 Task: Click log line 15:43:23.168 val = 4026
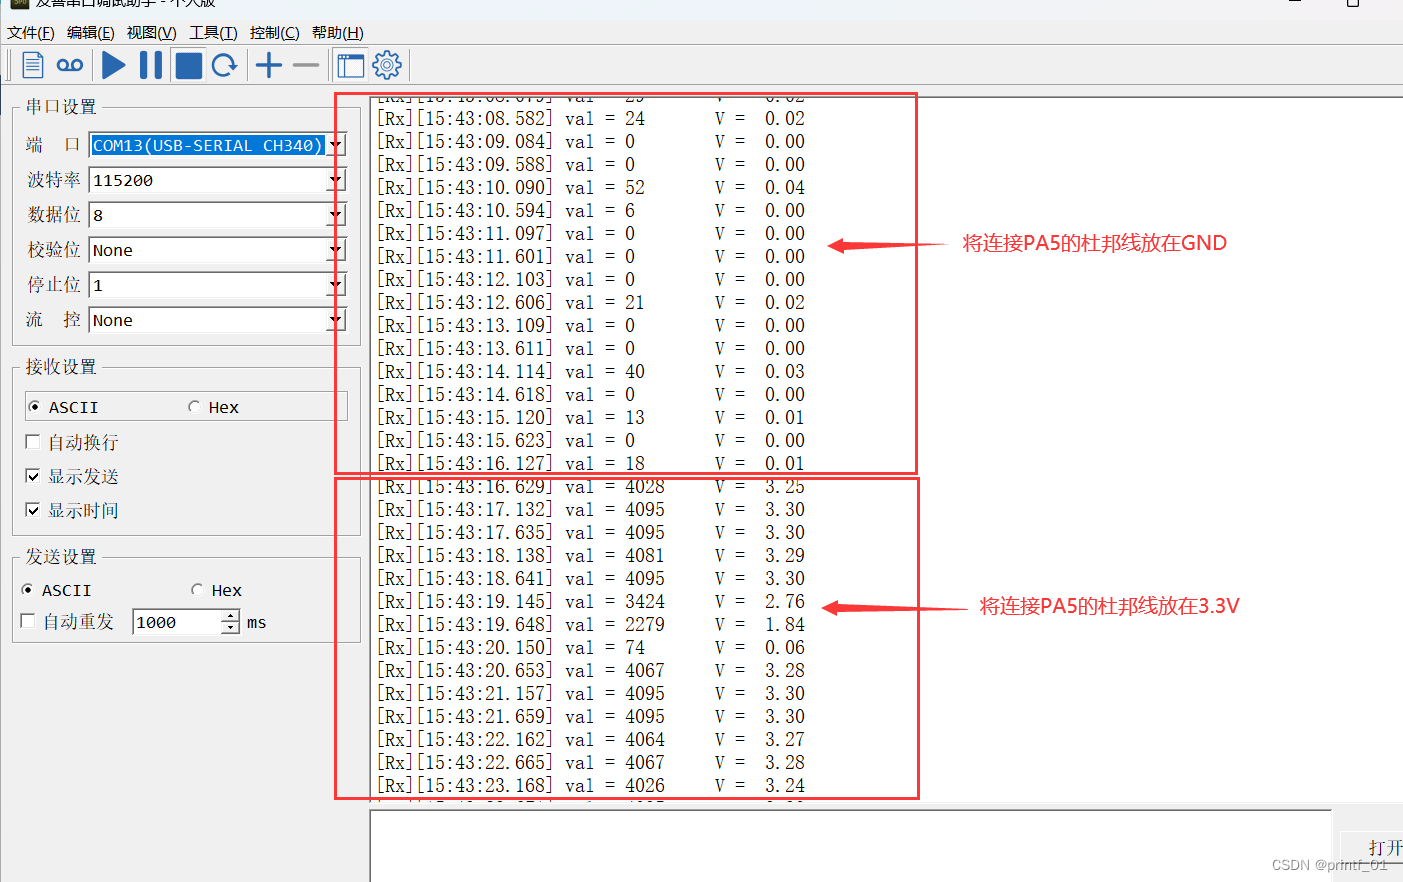(x=591, y=786)
